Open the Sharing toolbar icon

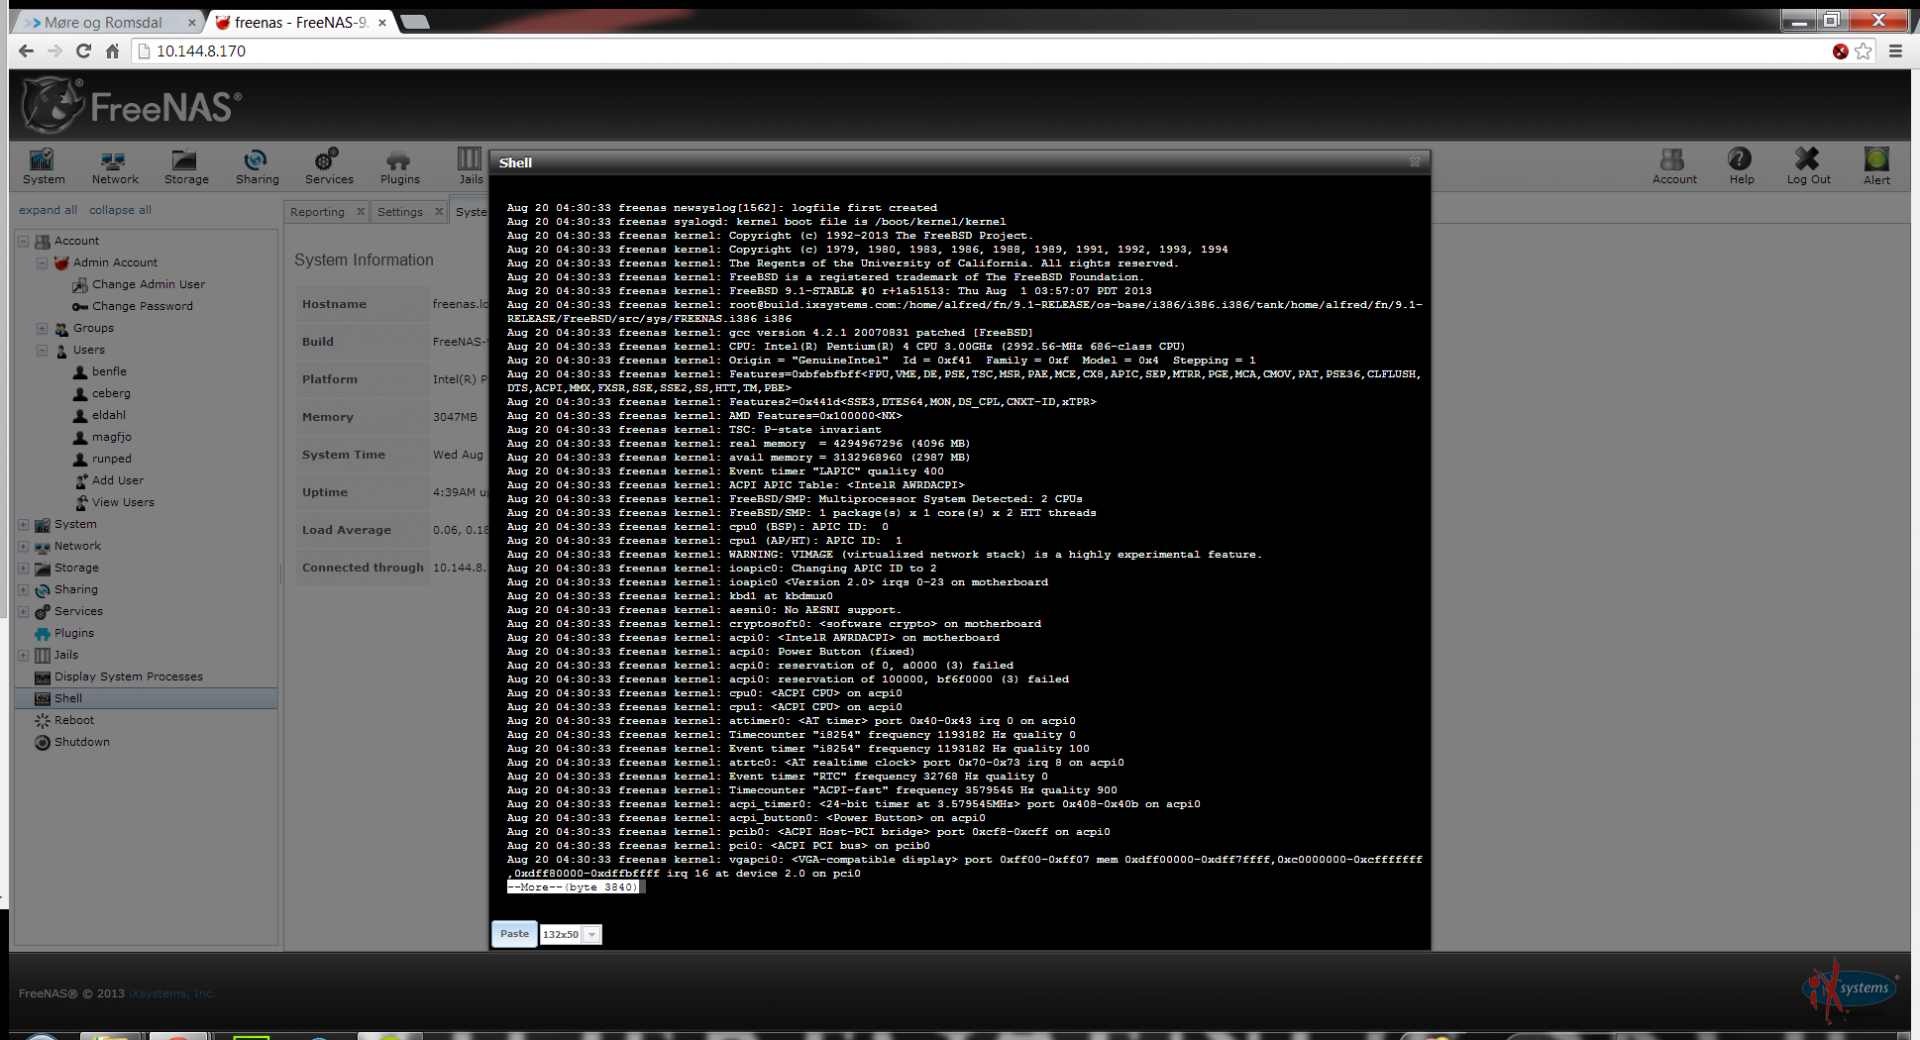click(257, 166)
